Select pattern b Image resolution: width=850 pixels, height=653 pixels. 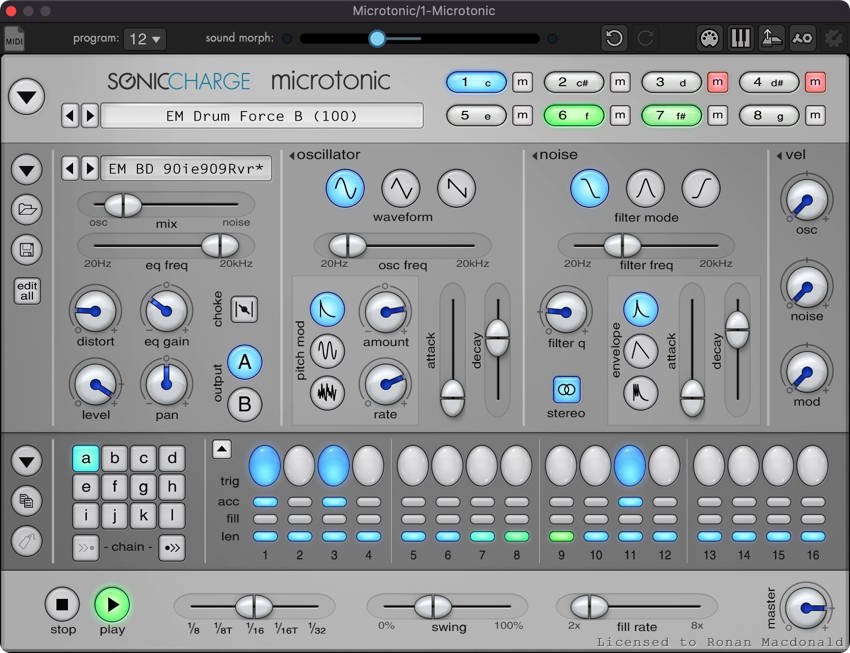tap(114, 458)
